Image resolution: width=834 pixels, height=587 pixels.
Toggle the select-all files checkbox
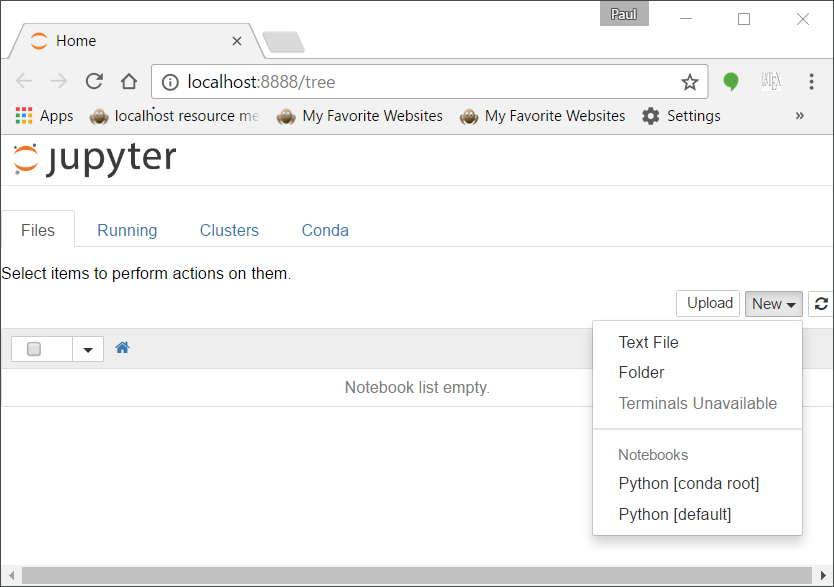click(34, 348)
